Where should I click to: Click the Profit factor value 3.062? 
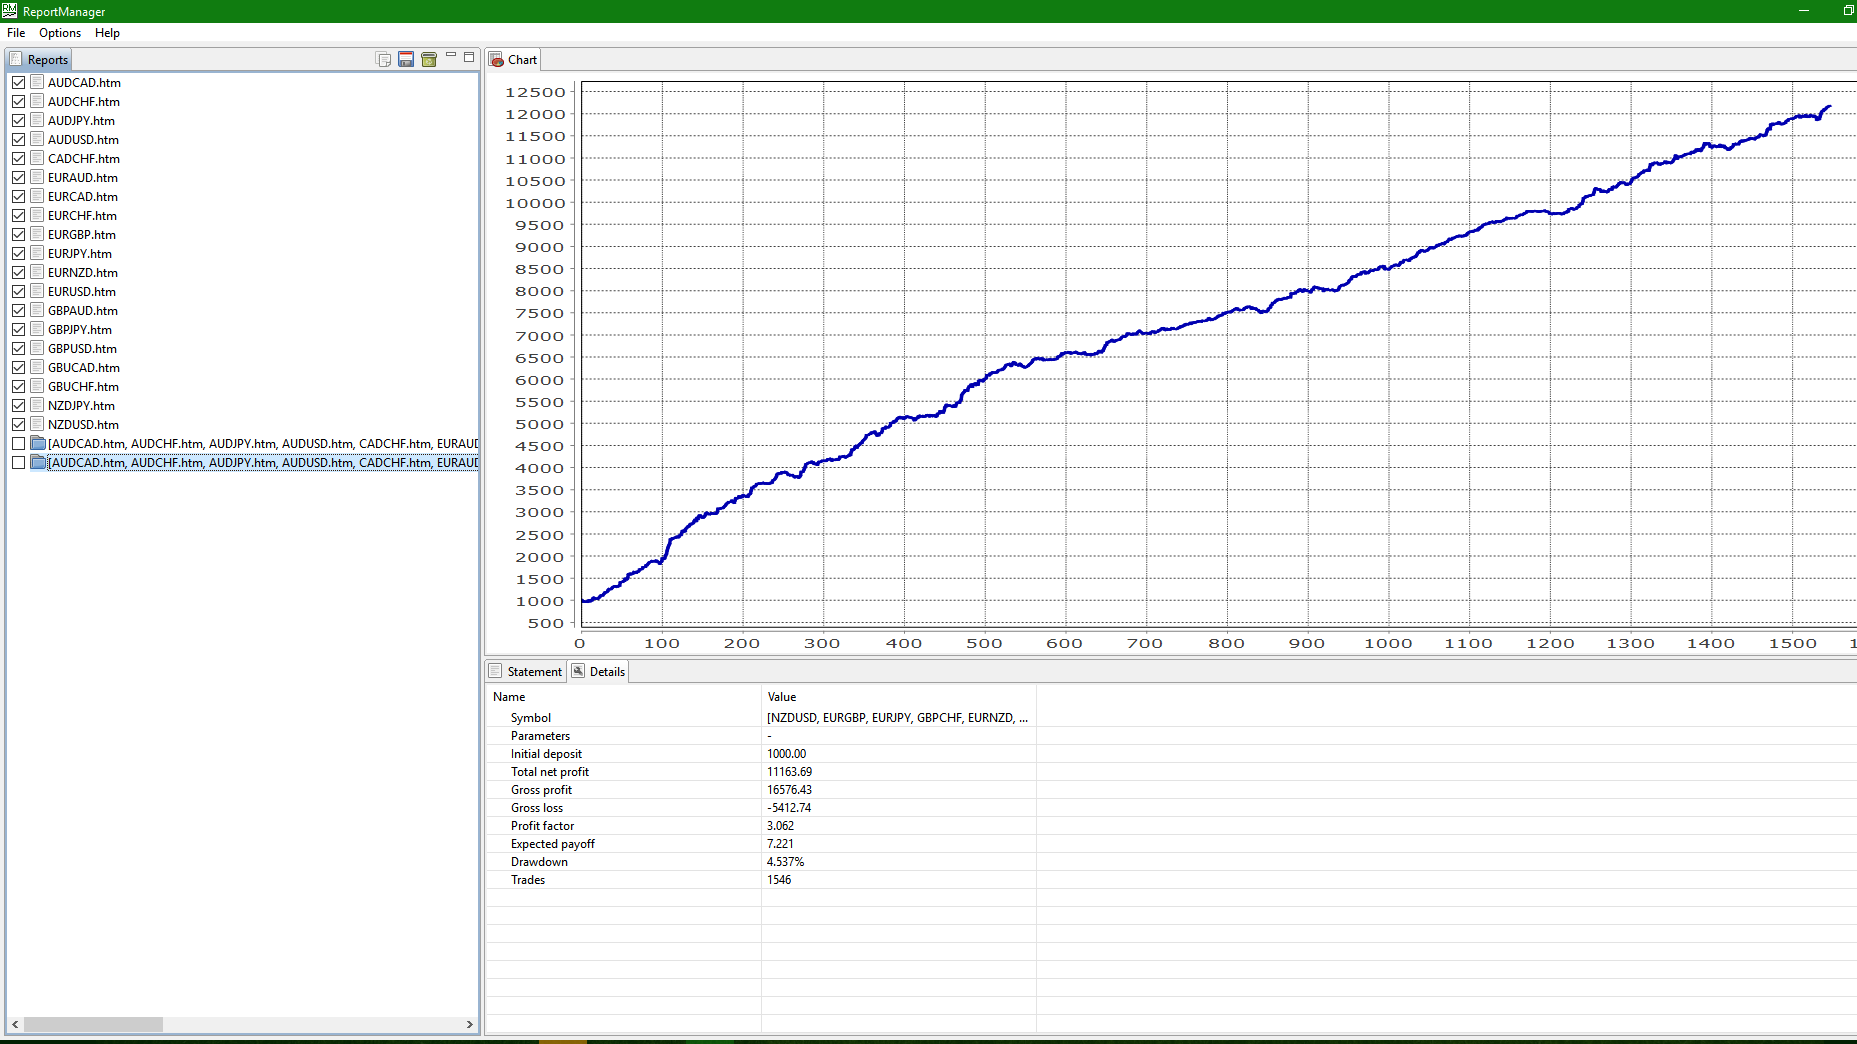coord(781,826)
